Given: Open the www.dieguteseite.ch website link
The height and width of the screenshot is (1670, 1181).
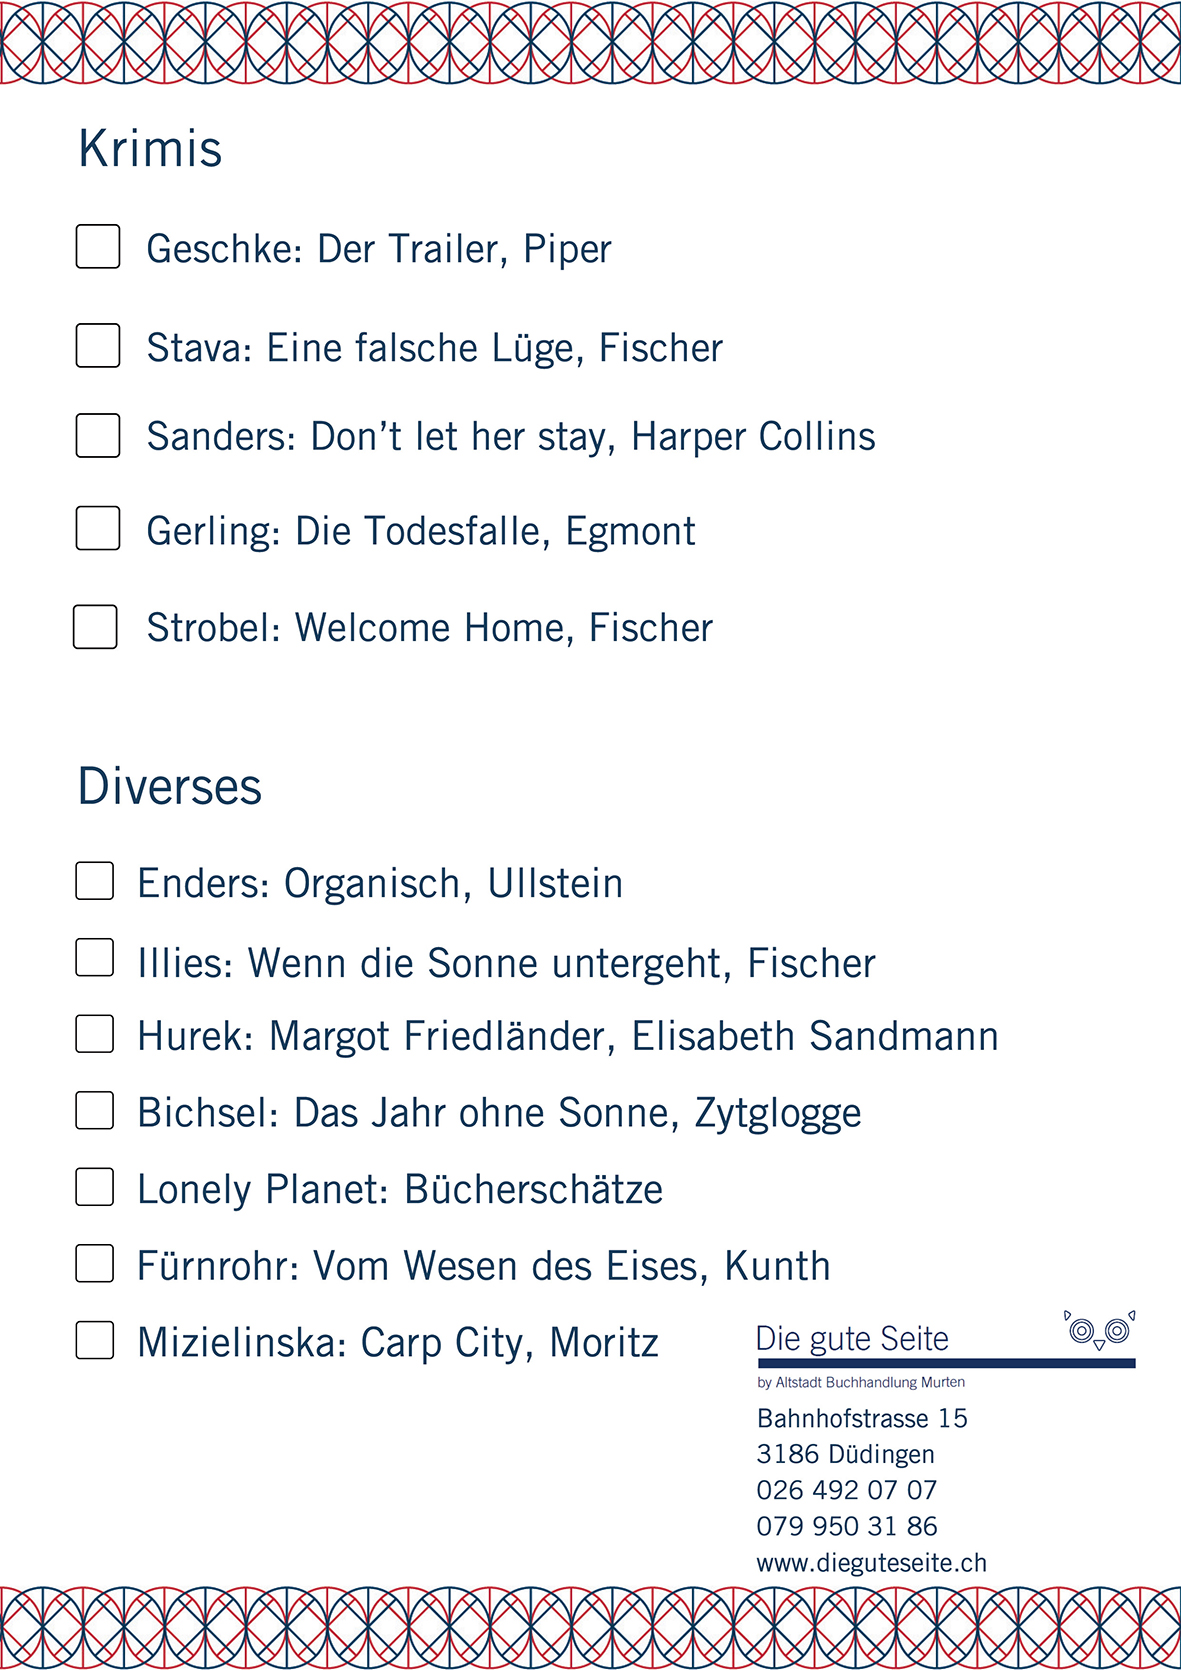Looking at the screenshot, I should tap(871, 1563).
